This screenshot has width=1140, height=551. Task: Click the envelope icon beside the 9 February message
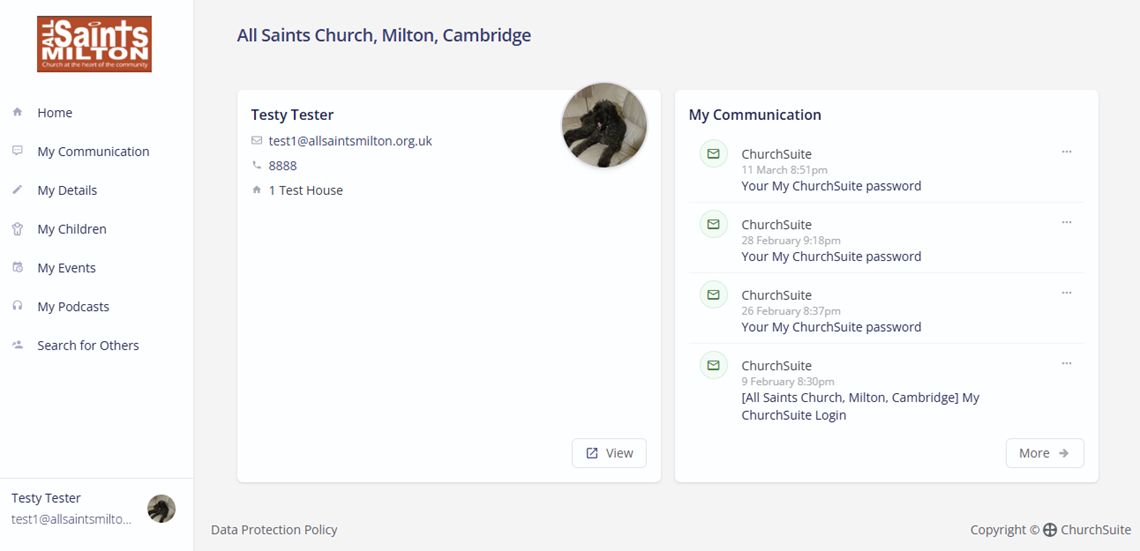pos(713,365)
